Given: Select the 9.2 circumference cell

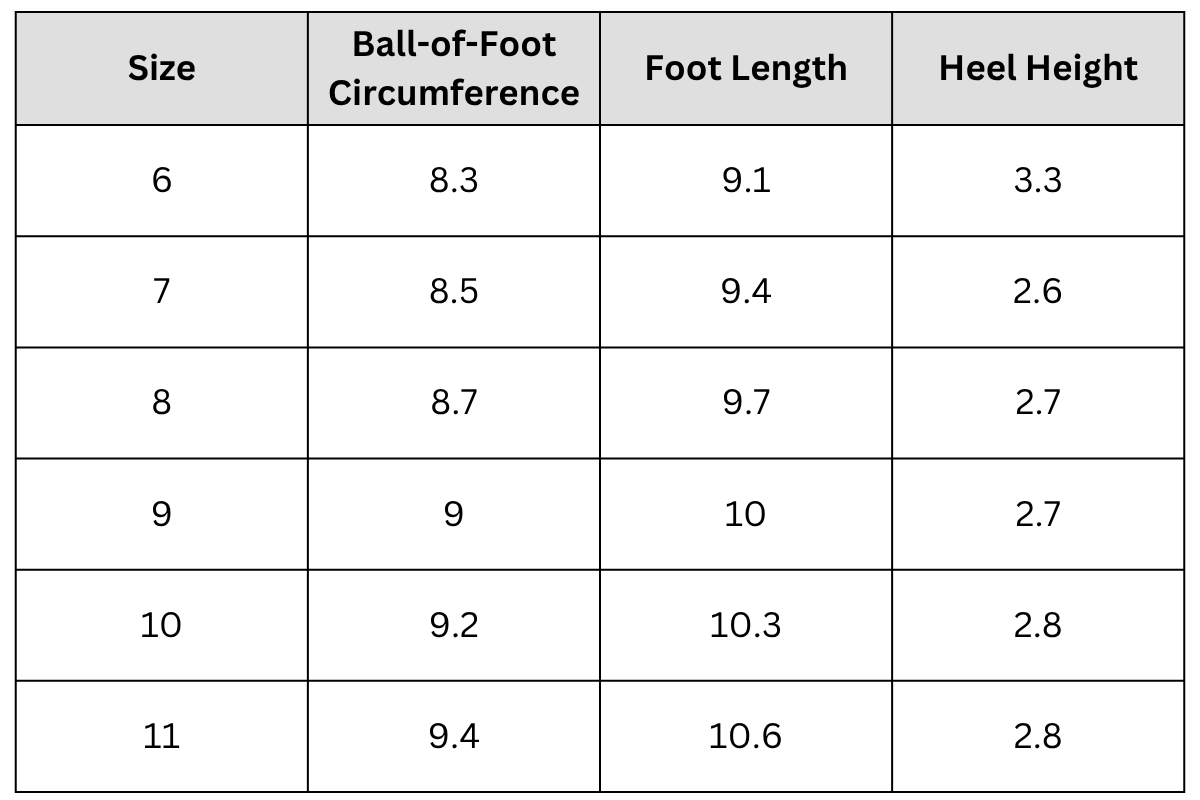Looking at the screenshot, I should (x=454, y=625).
